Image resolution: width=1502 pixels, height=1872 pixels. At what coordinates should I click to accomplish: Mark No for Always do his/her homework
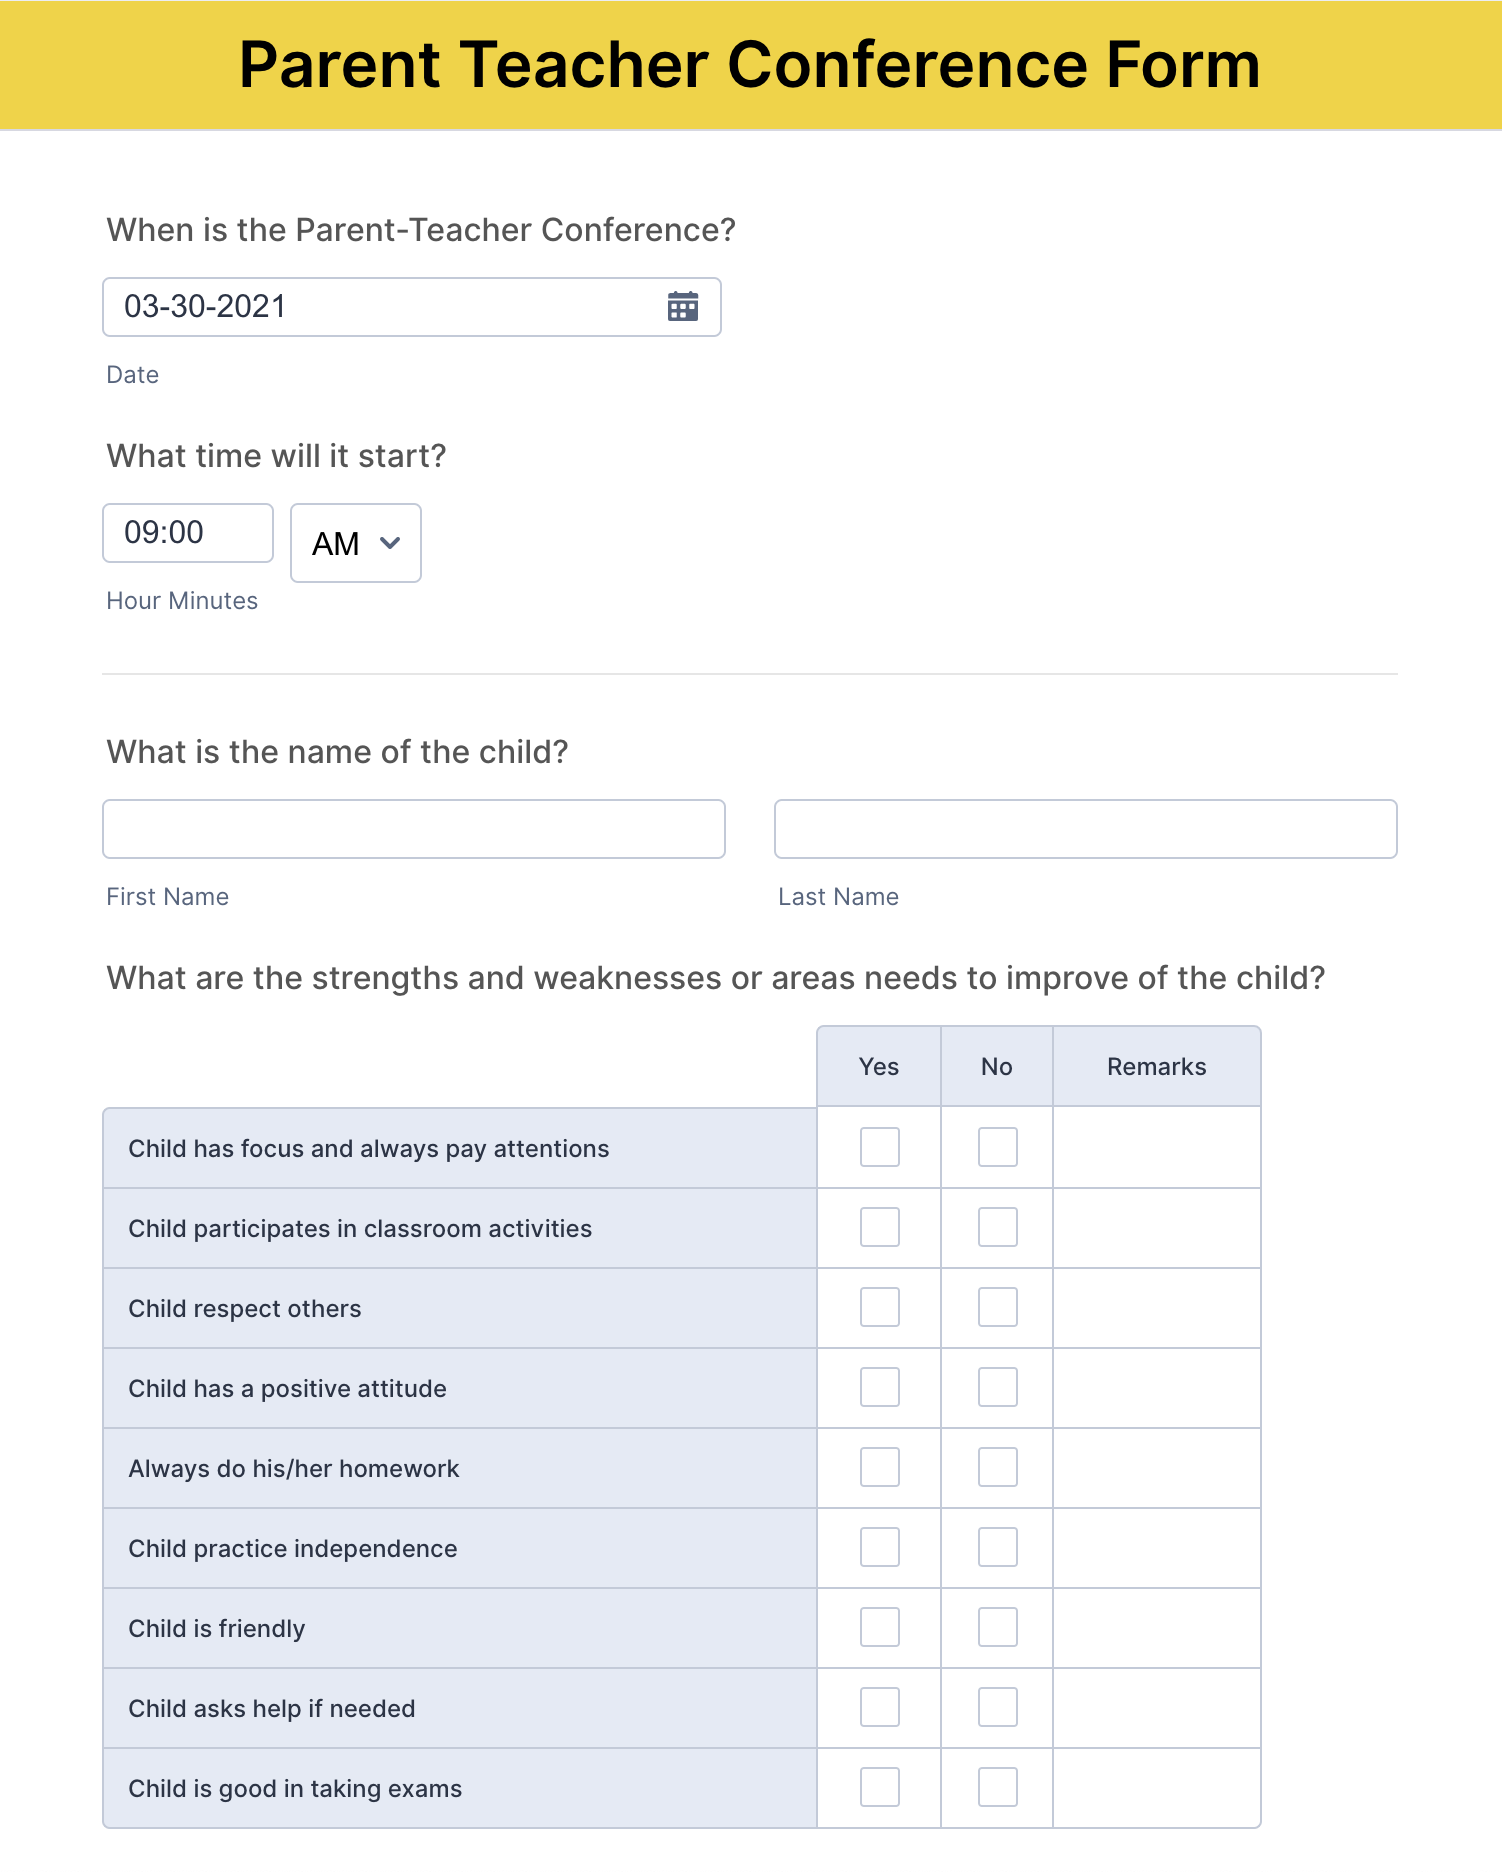998,1467
